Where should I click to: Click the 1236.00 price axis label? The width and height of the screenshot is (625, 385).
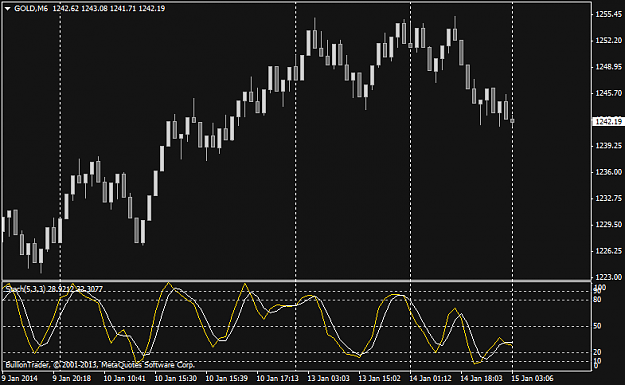click(608, 172)
